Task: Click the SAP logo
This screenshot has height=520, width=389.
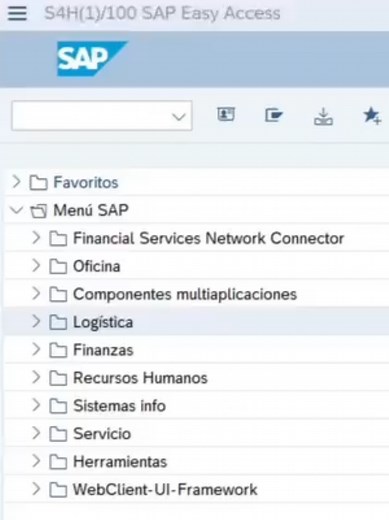Action: click(x=92, y=59)
